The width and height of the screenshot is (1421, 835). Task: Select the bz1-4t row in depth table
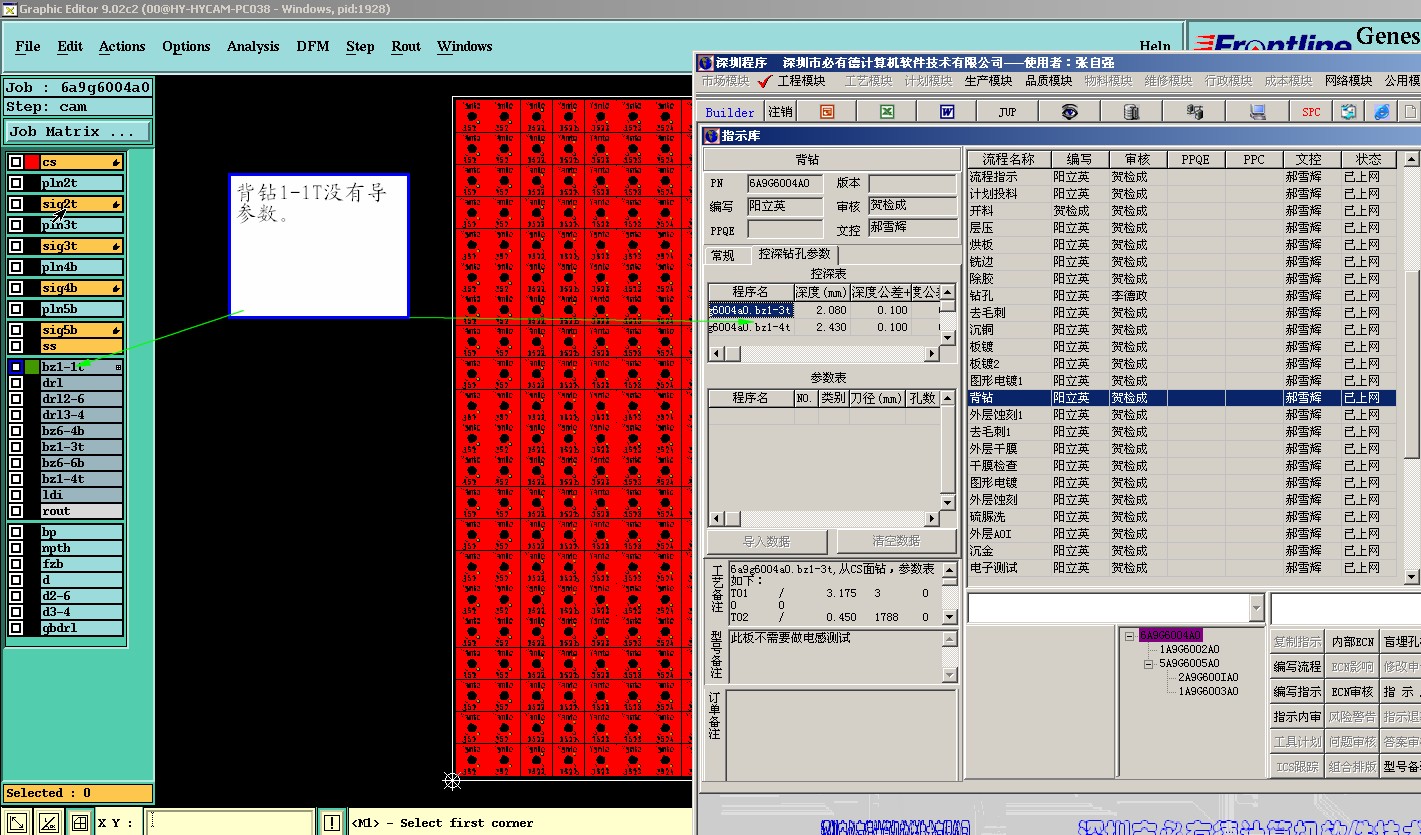coord(824,327)
